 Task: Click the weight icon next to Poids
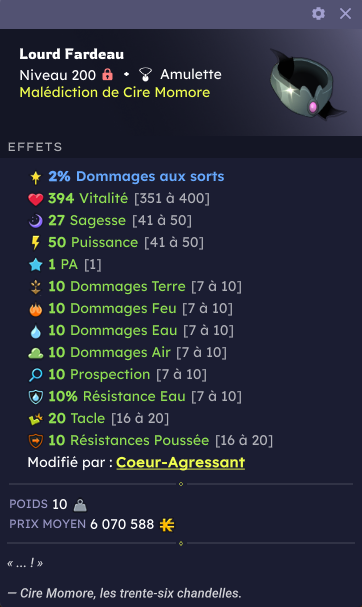(x=80, y=505)
